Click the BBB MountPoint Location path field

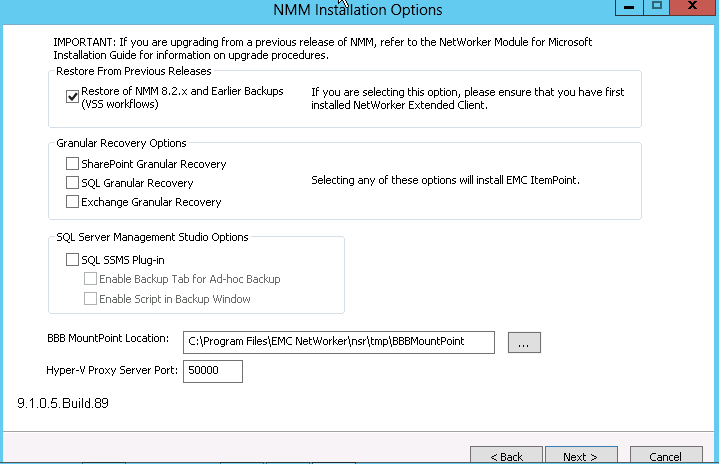pos(339,342)
